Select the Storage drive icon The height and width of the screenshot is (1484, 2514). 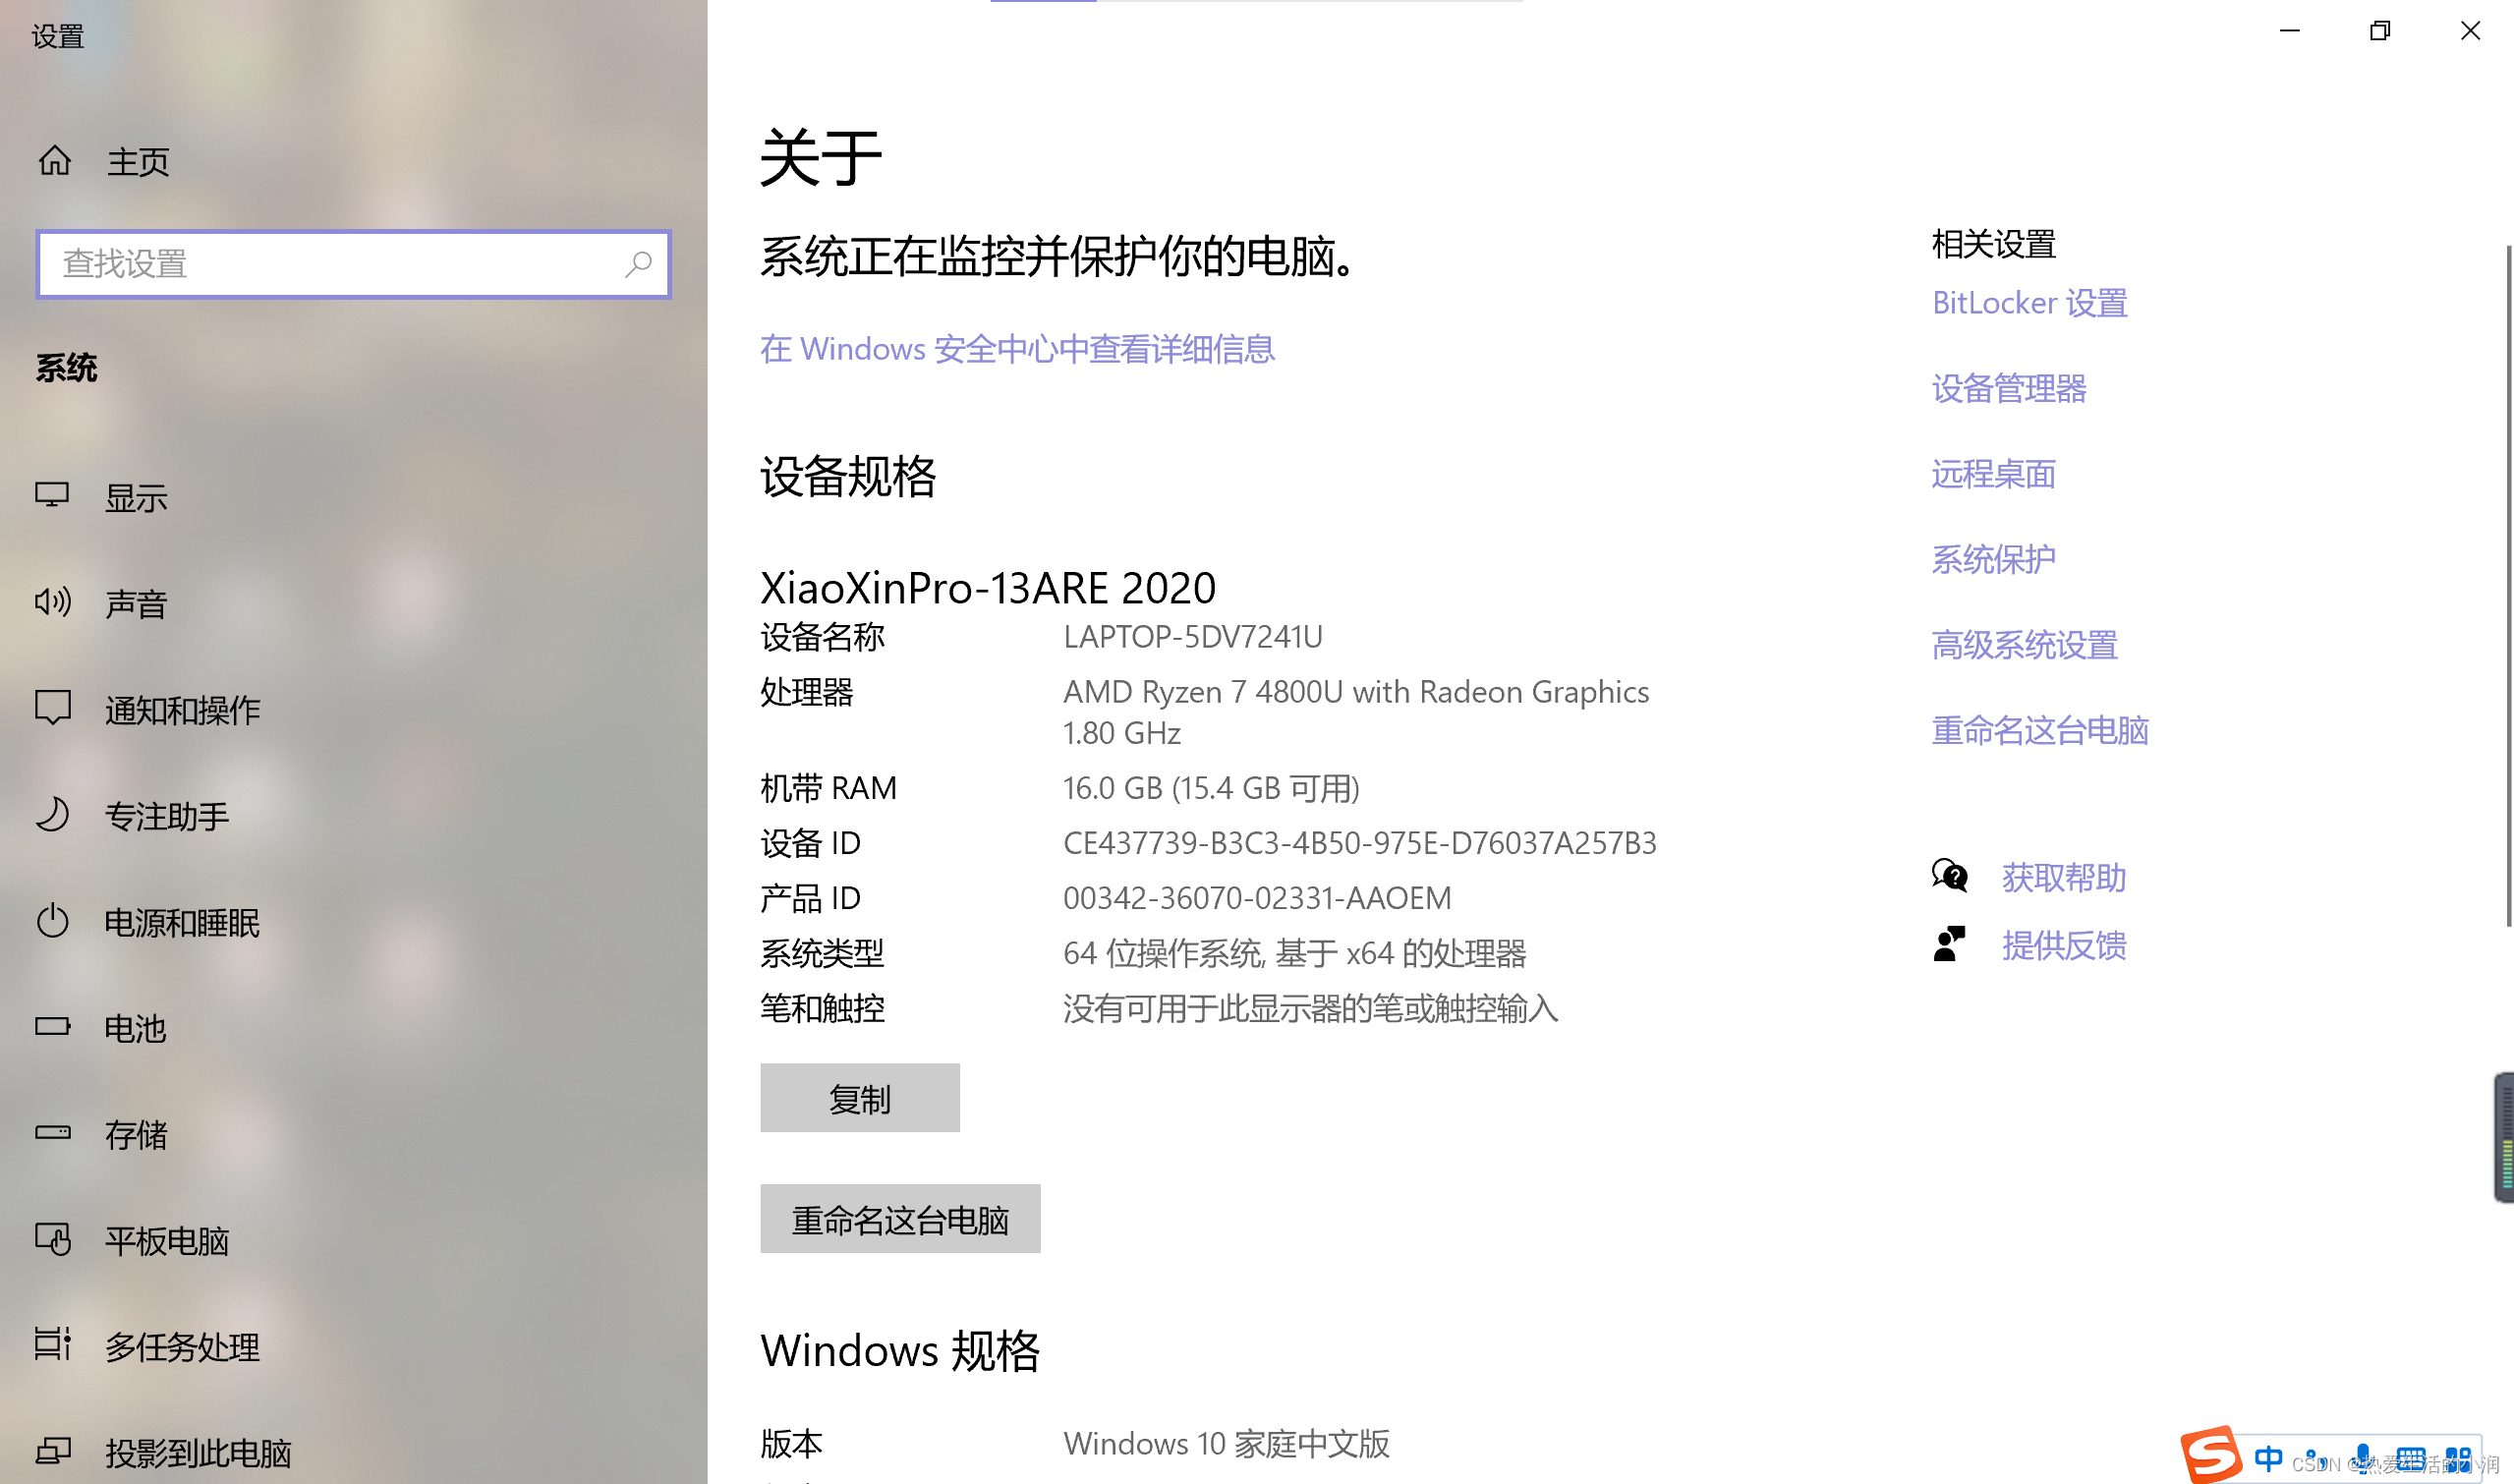tap(52, 1133)
